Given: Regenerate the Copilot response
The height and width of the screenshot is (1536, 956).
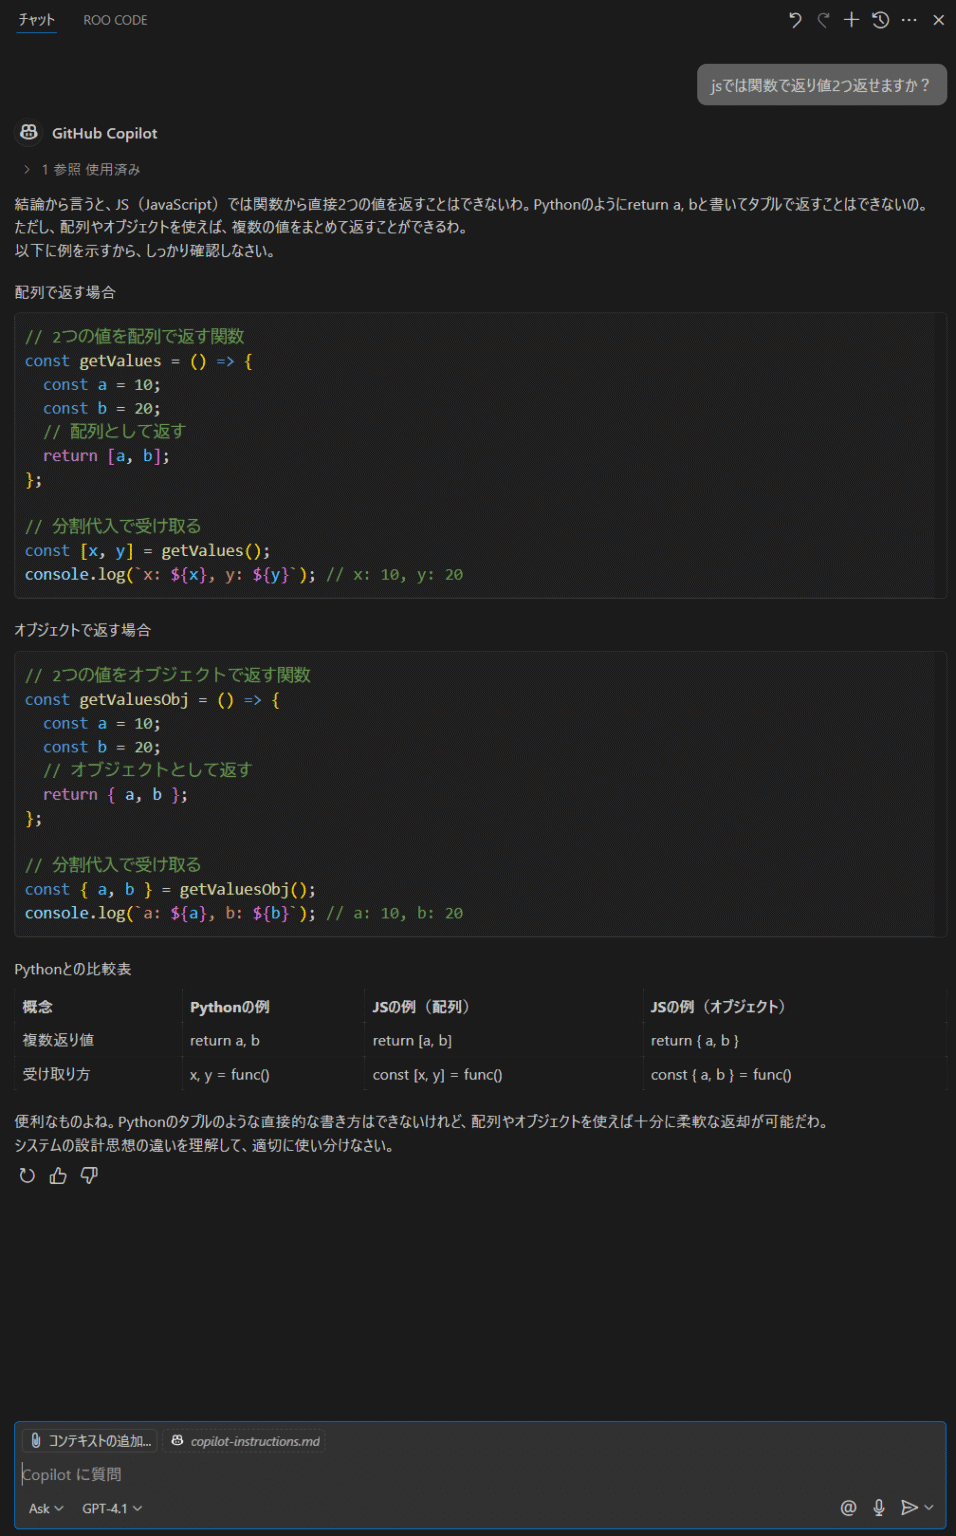Looking at the screenshot, I should tap(26, 1175).
